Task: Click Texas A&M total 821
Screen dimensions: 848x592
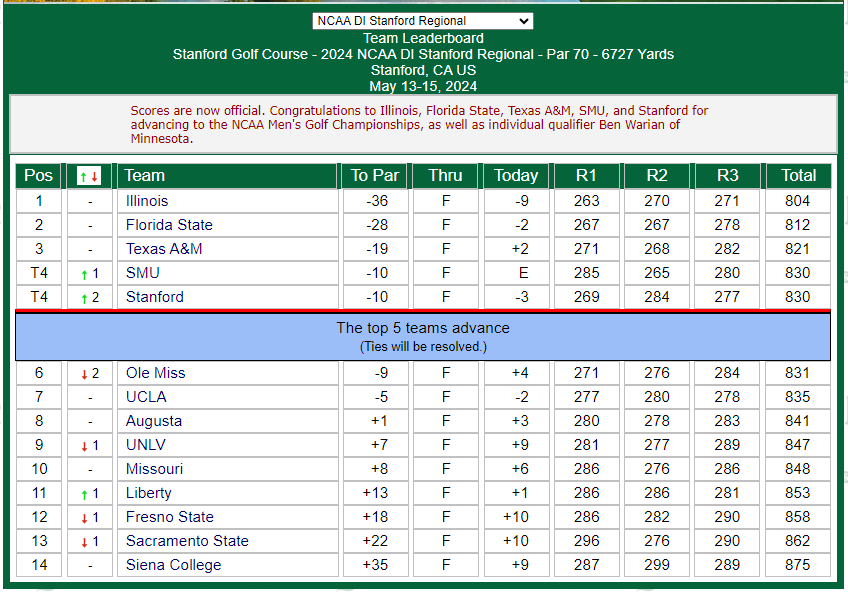Action: 798,249
